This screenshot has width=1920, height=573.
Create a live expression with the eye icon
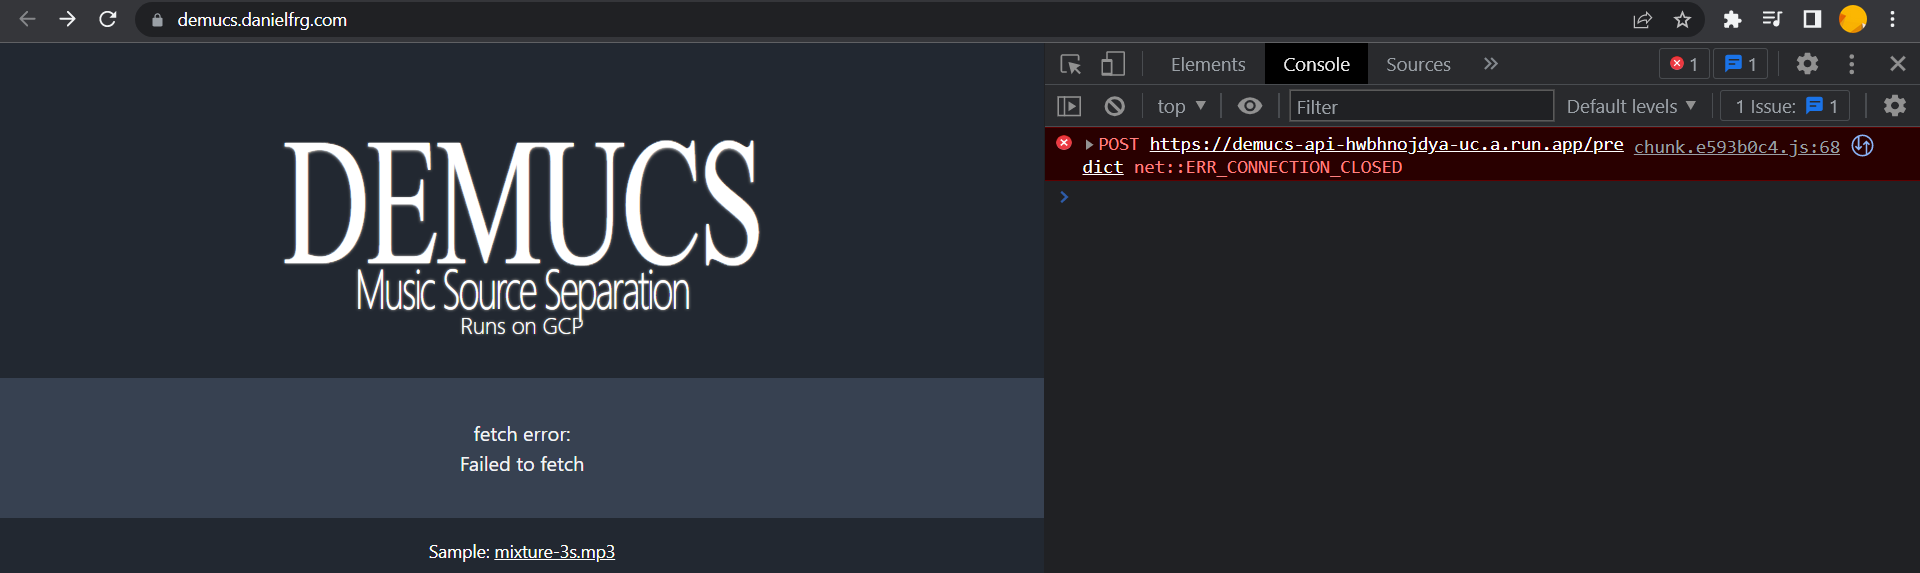(x=1250, y=106)
